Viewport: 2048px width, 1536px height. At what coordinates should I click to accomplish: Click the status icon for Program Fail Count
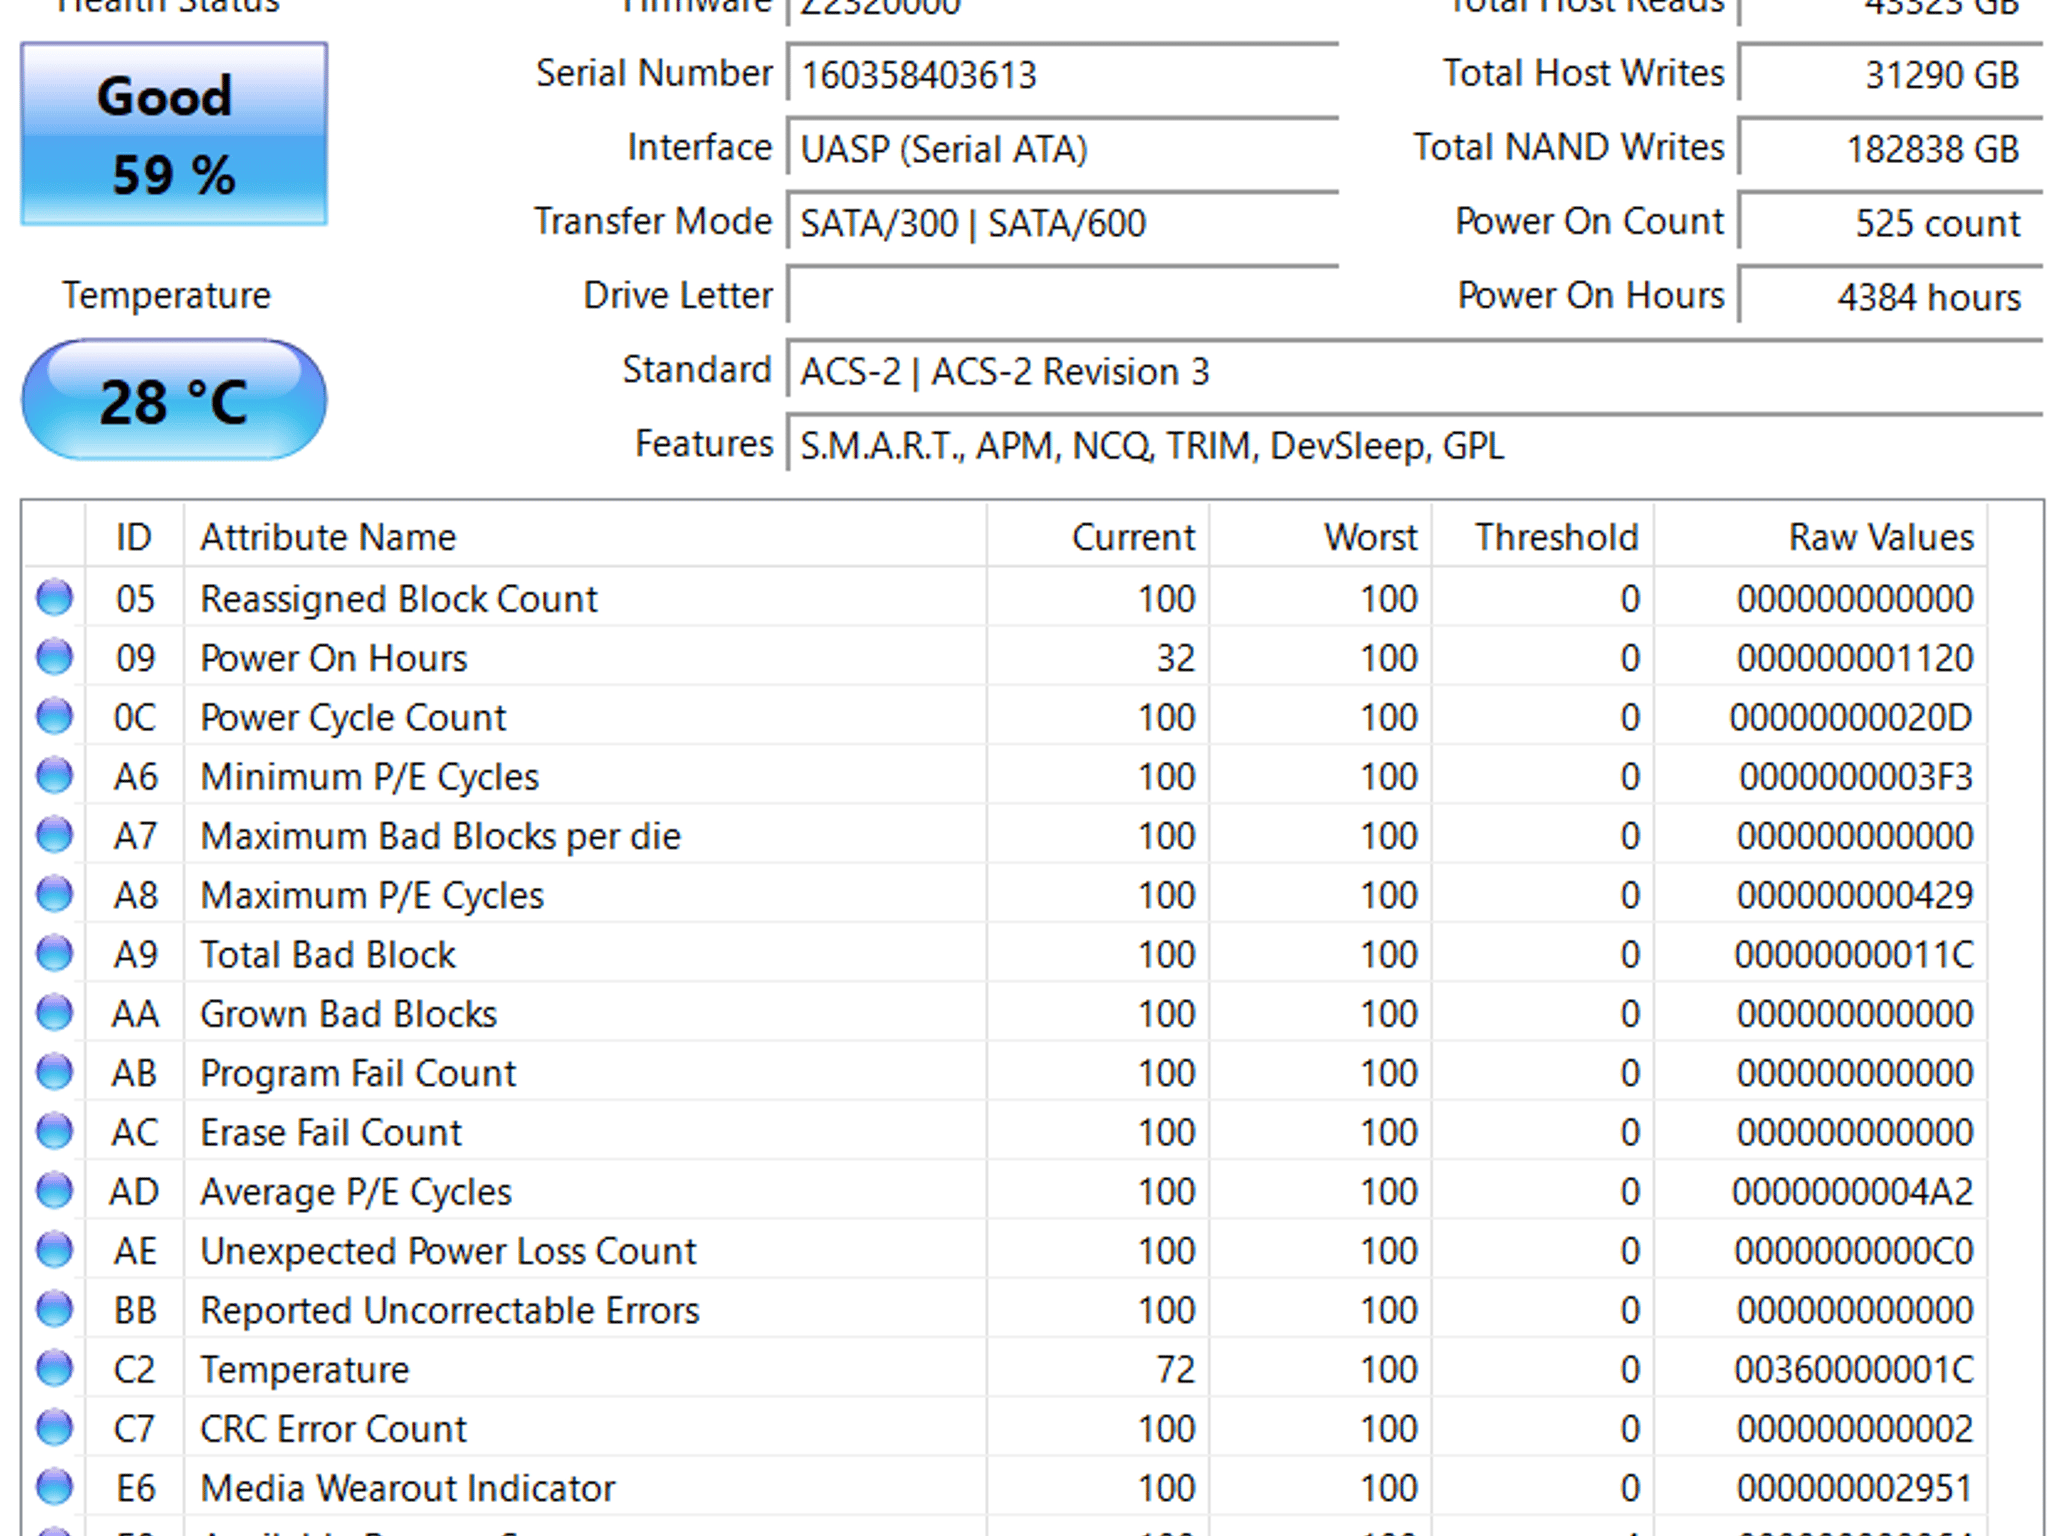tap(54, 1072)
